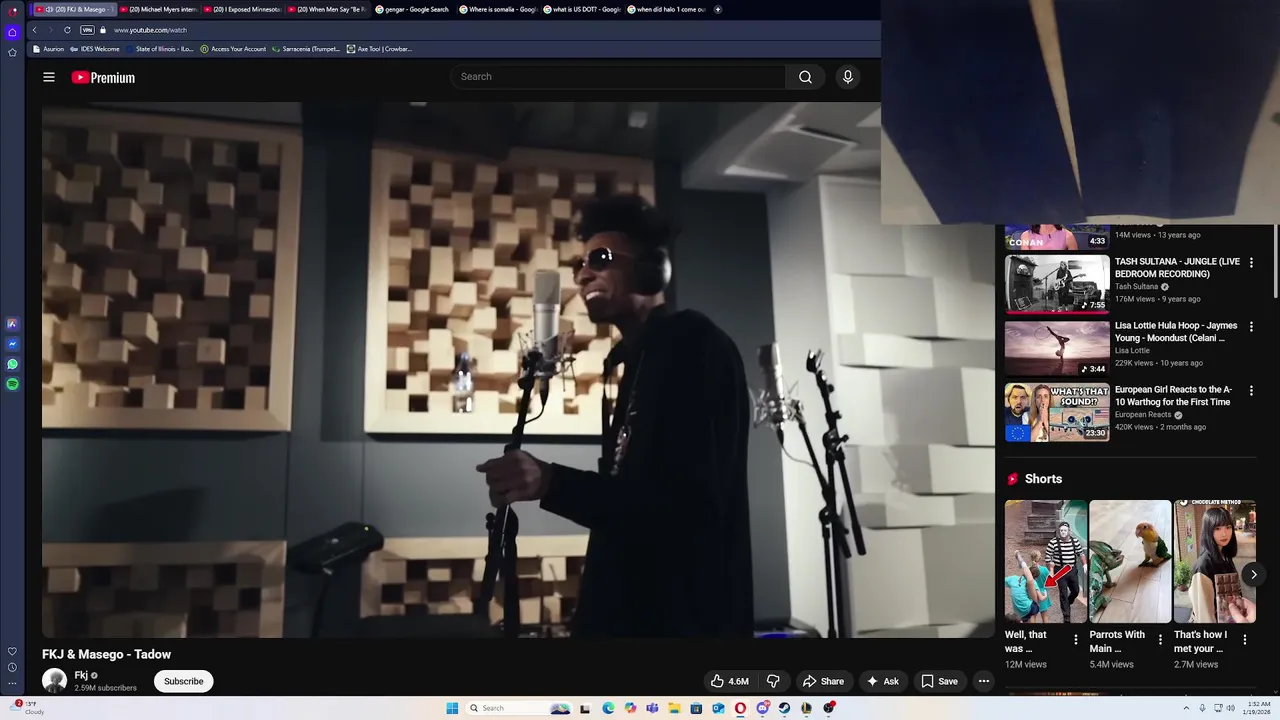Save the video to a playlist
This screenshot has height=720, width=1280.
point(939,681)
